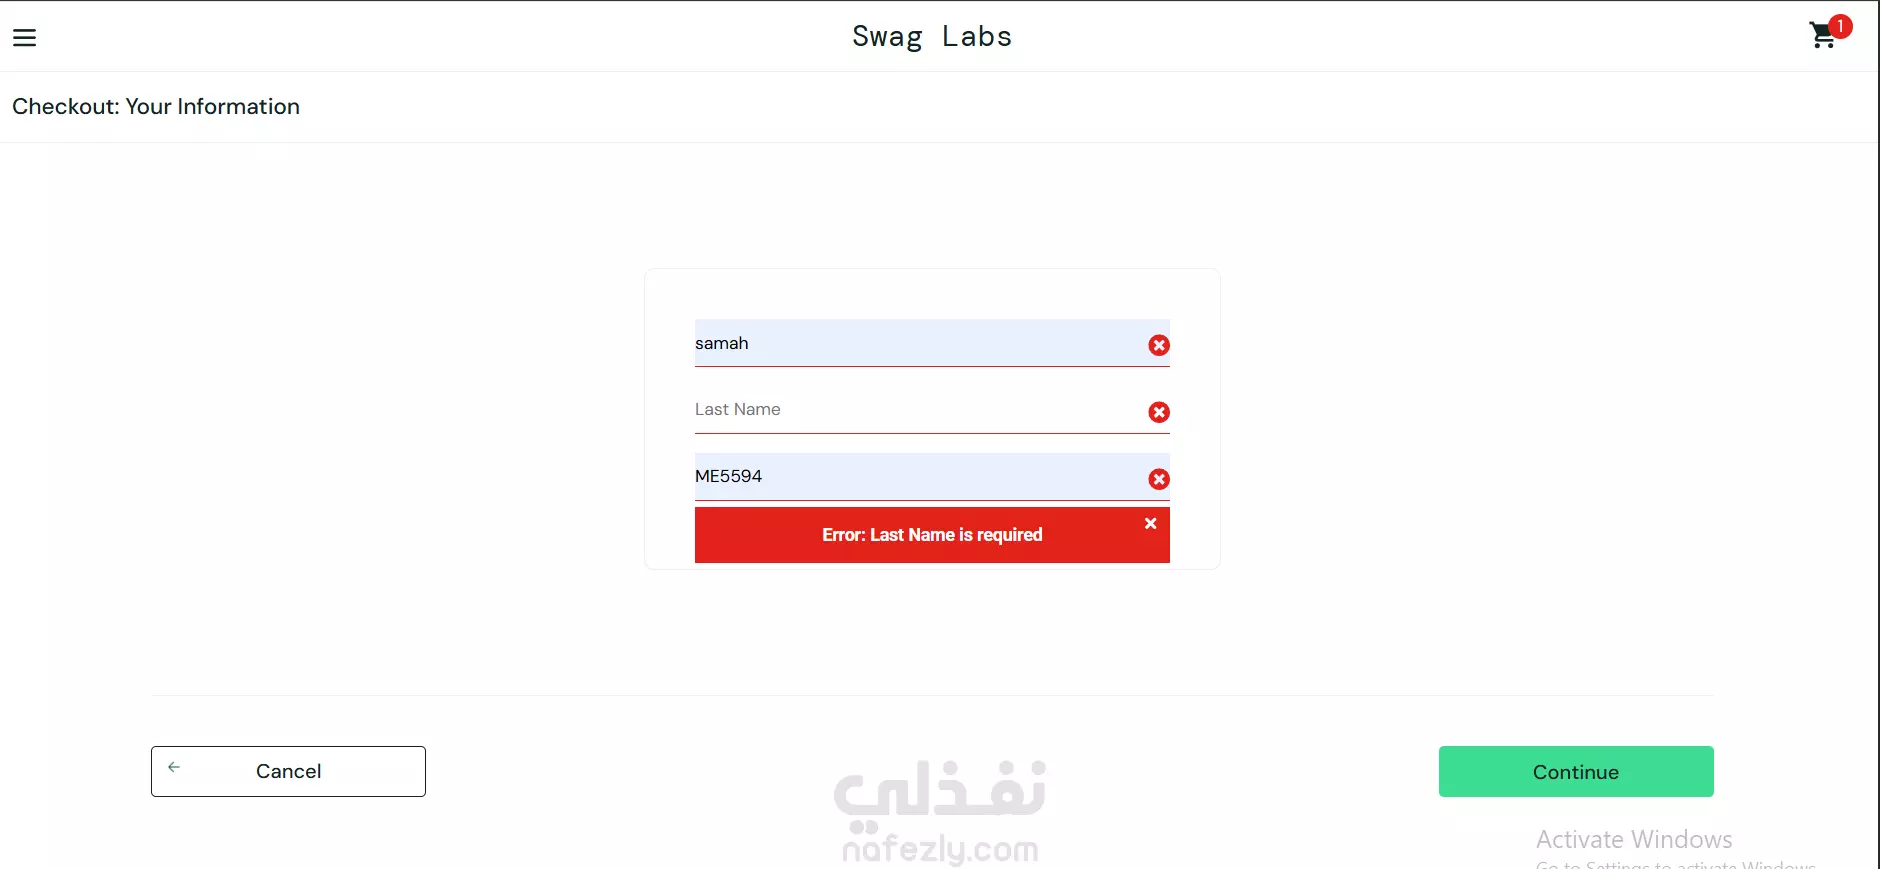Click the nafezly.com watermark text
Viewport: 1880px width, 869px height.
click(940, 850)
